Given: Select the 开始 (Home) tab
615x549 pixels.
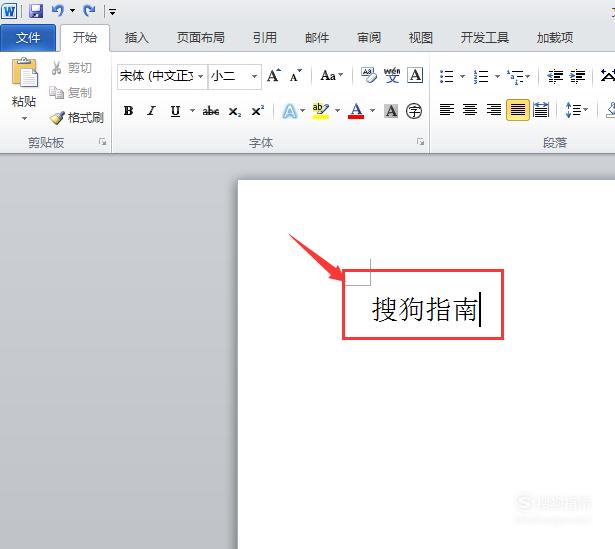Looking at the screenshot, I should click(85, 38).
